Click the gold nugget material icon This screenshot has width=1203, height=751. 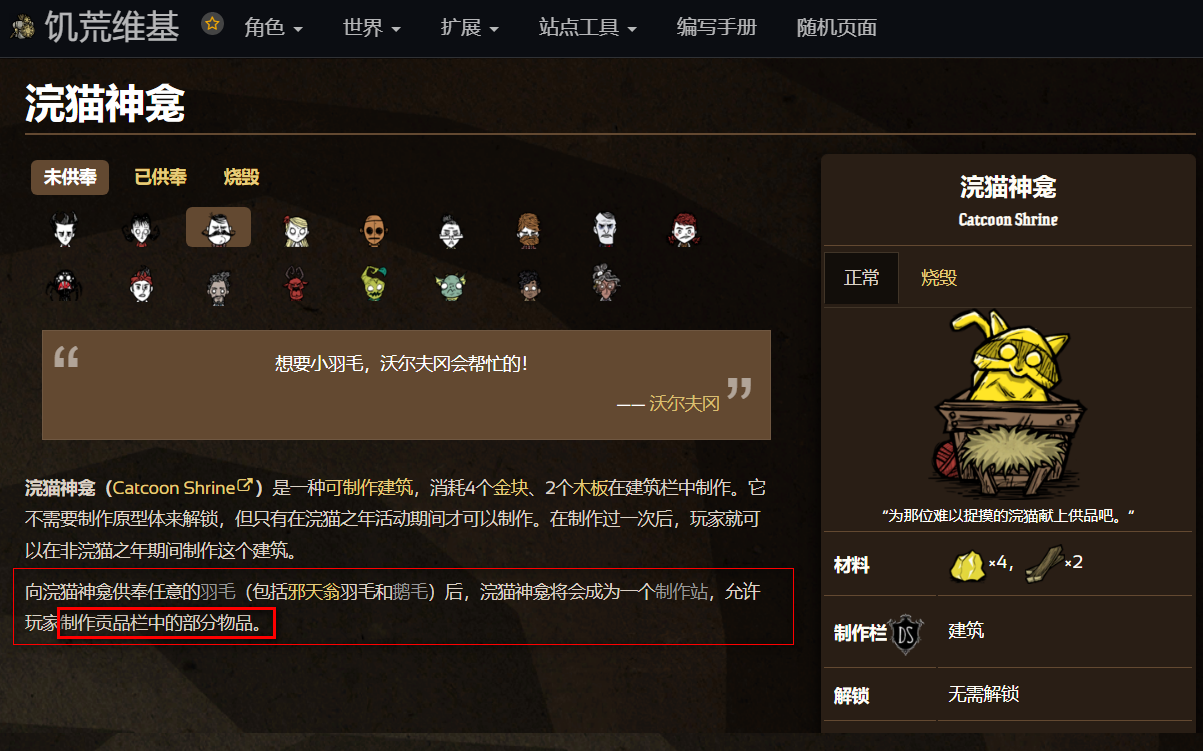click(x=967, y=565)
